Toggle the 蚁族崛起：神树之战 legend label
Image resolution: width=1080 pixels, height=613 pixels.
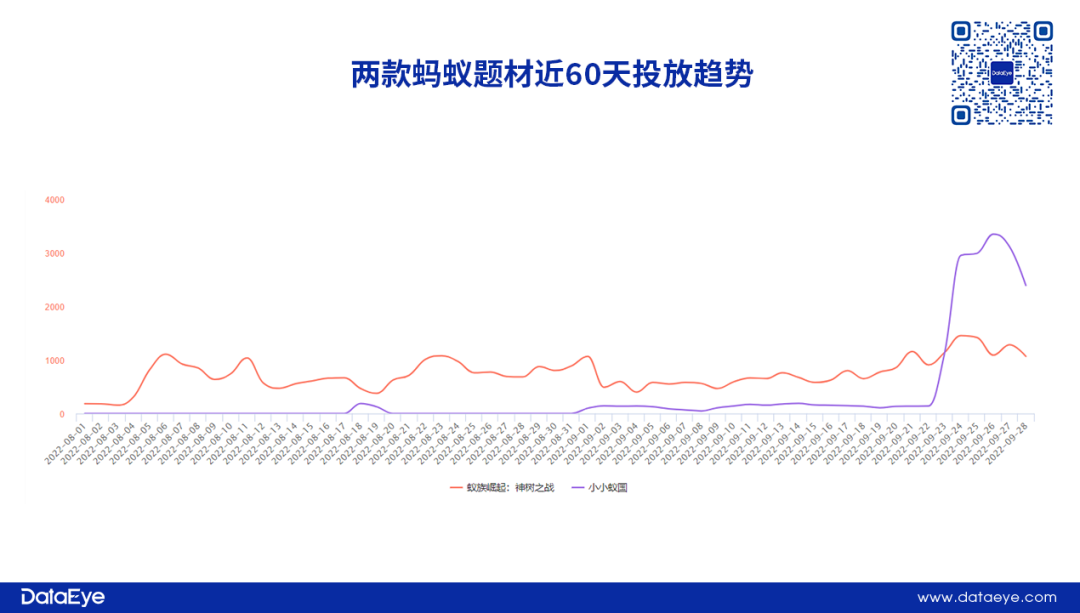(x=506, y=488)
